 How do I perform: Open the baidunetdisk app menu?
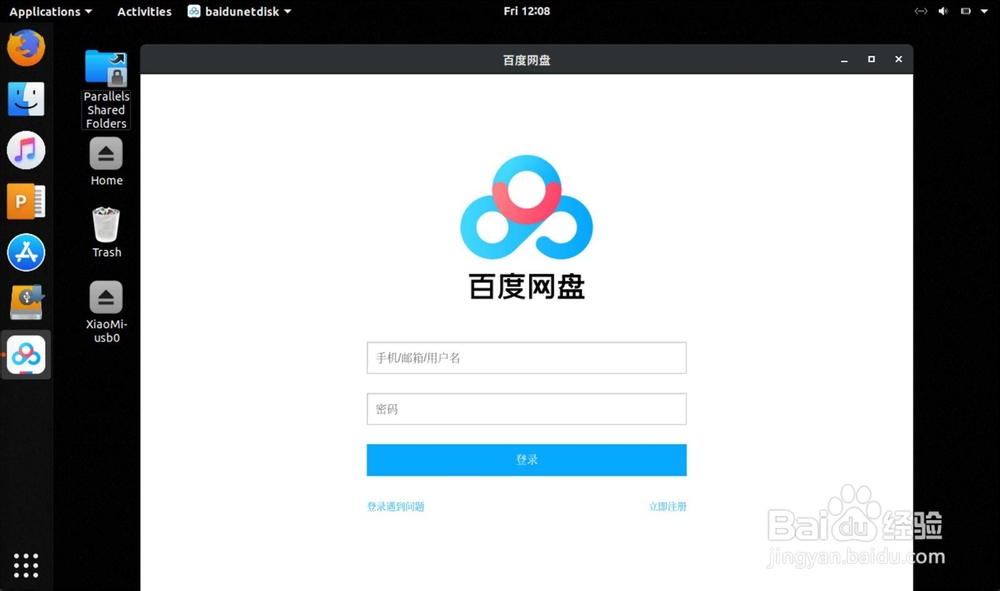240,11
